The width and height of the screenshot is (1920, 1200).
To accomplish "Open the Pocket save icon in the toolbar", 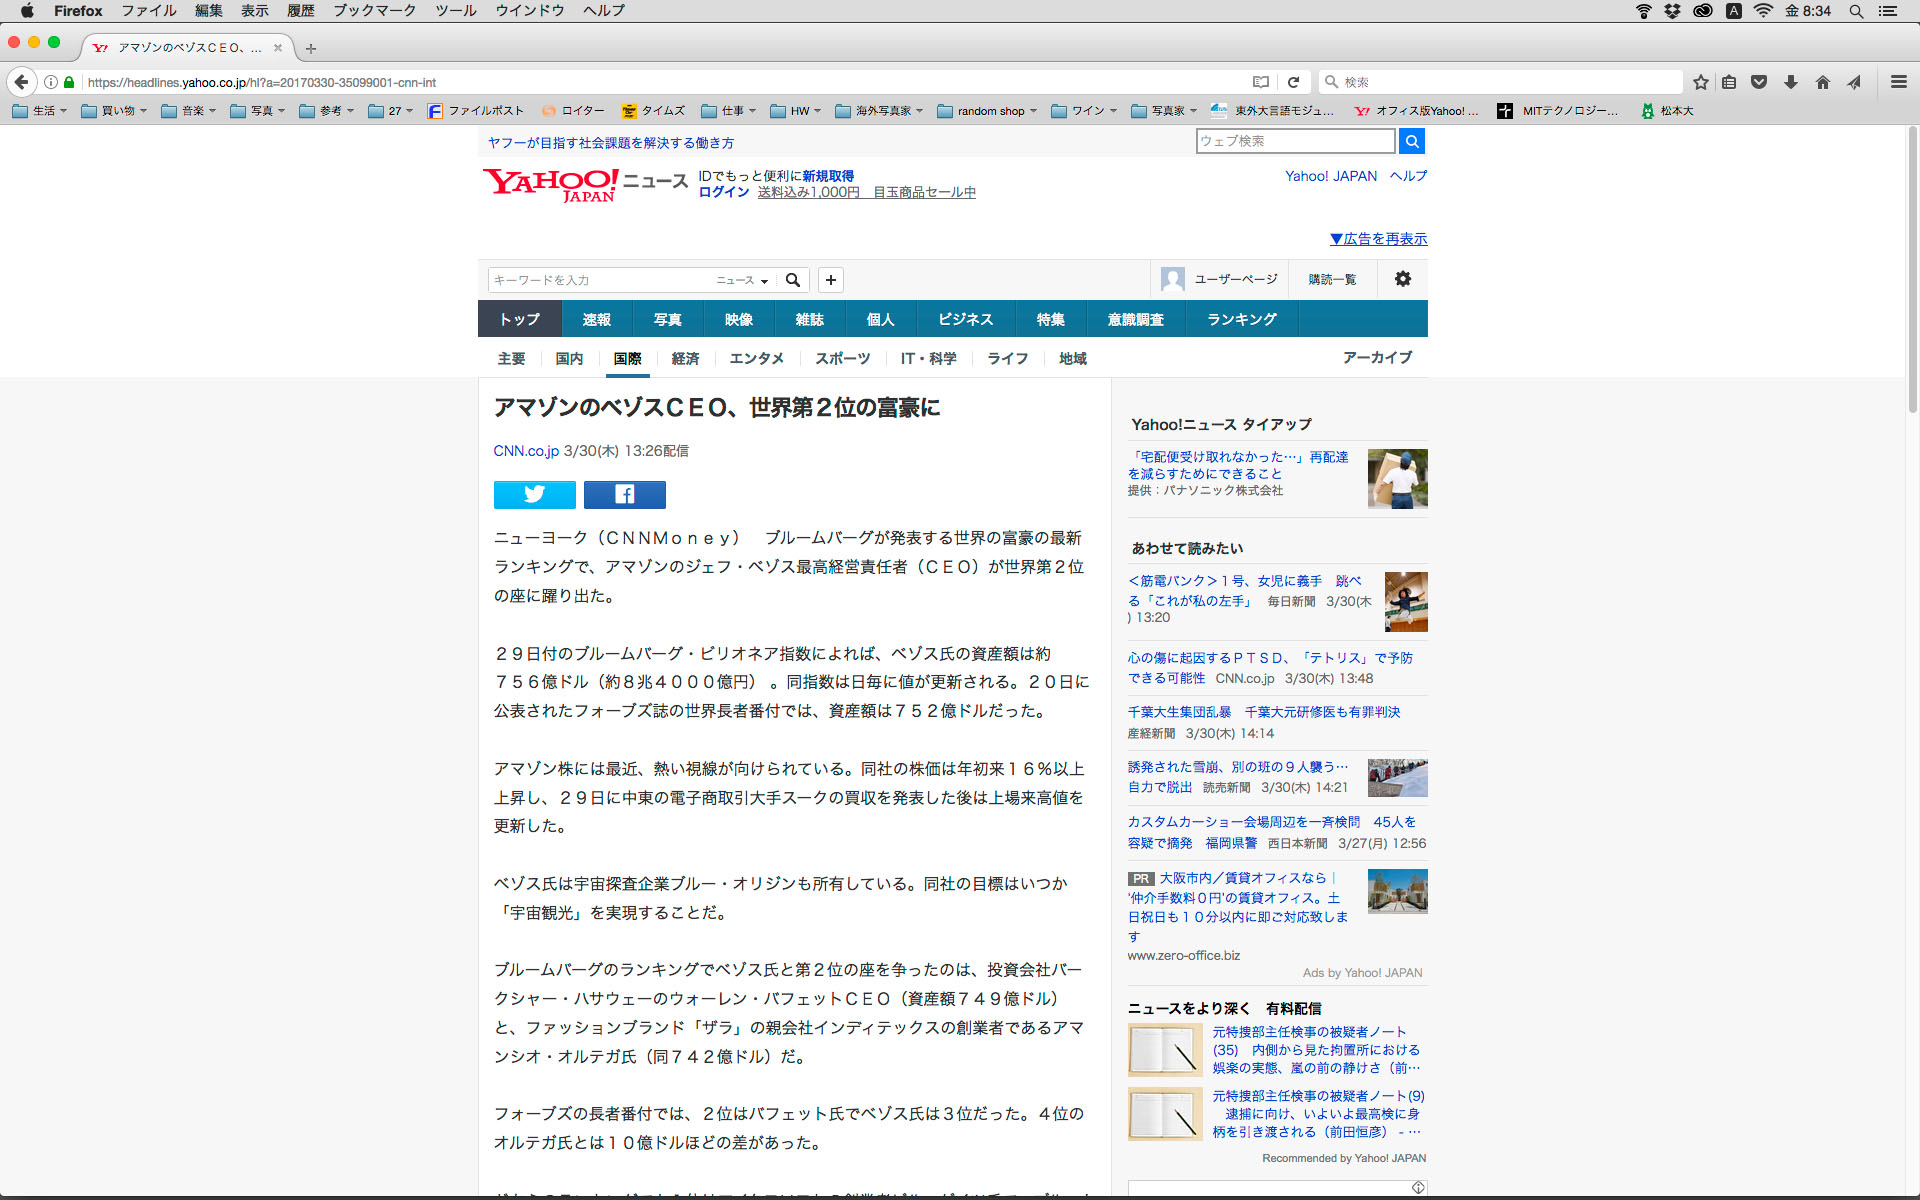I will click(1759, 82).
